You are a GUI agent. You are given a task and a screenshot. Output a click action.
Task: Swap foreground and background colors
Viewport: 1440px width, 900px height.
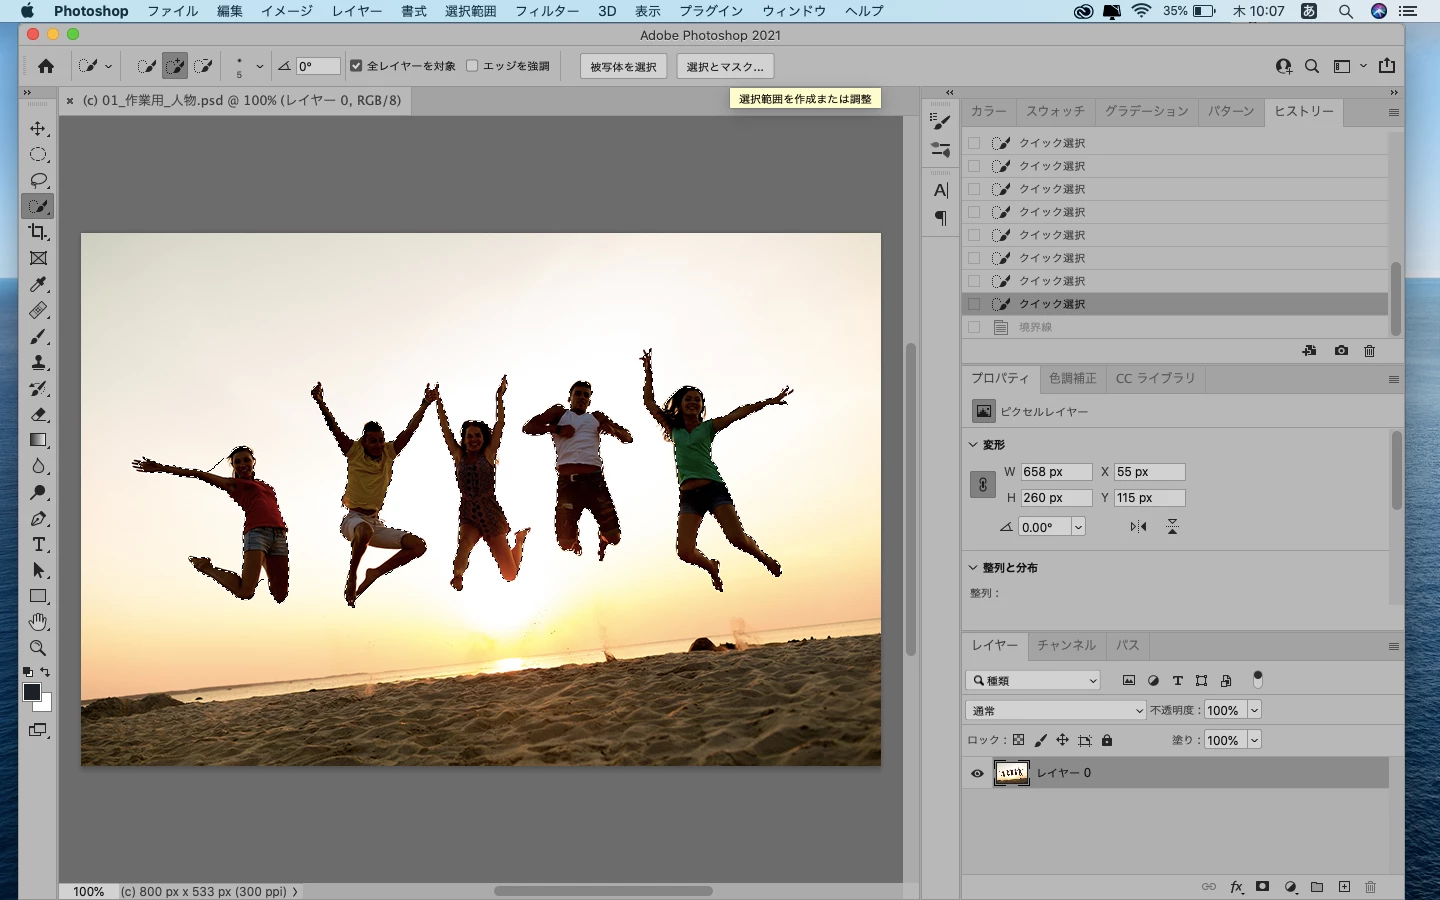pos(45,672)
